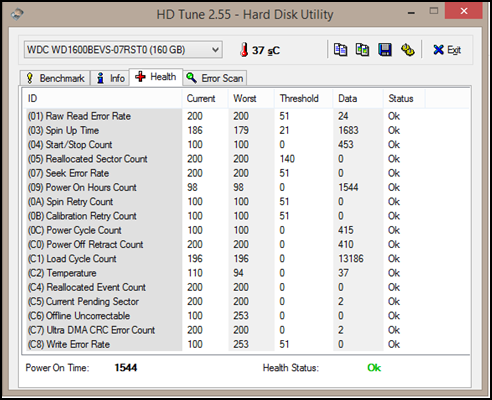Click the Threshold column header
Viewport: 492px width, 400px height.
(x=304, y=99)
